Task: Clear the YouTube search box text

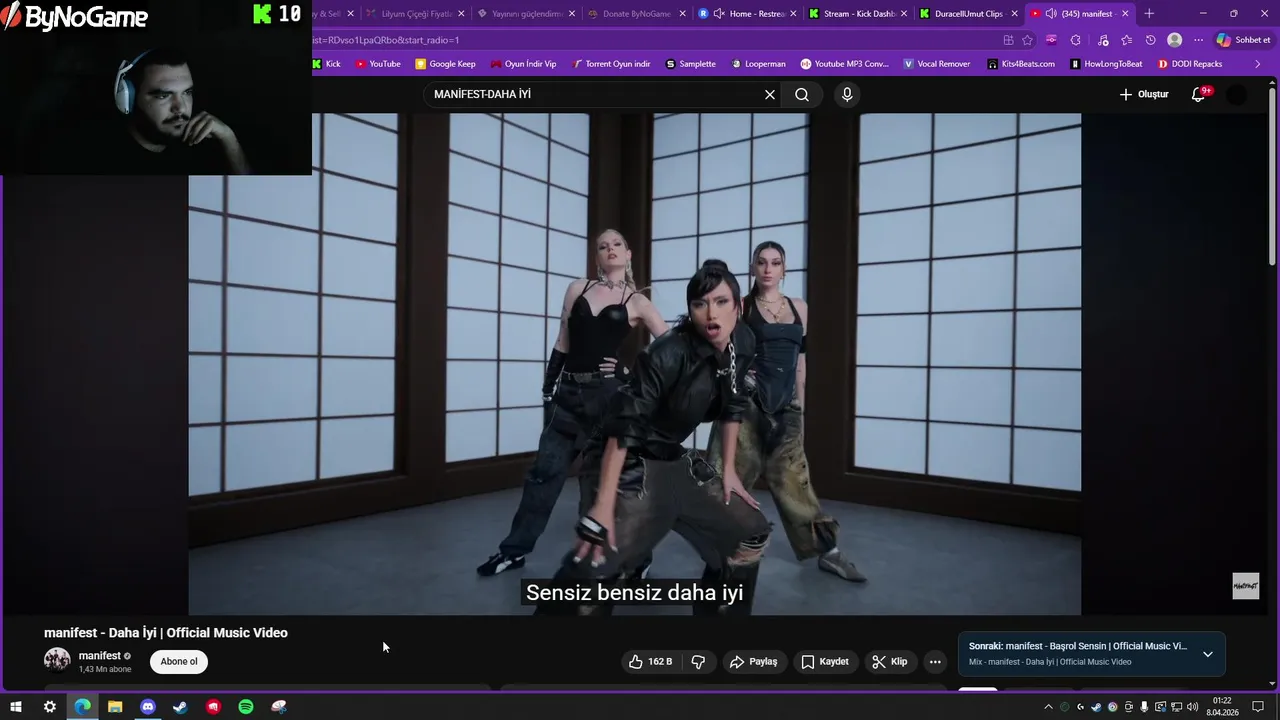Action: click(770, 94)
